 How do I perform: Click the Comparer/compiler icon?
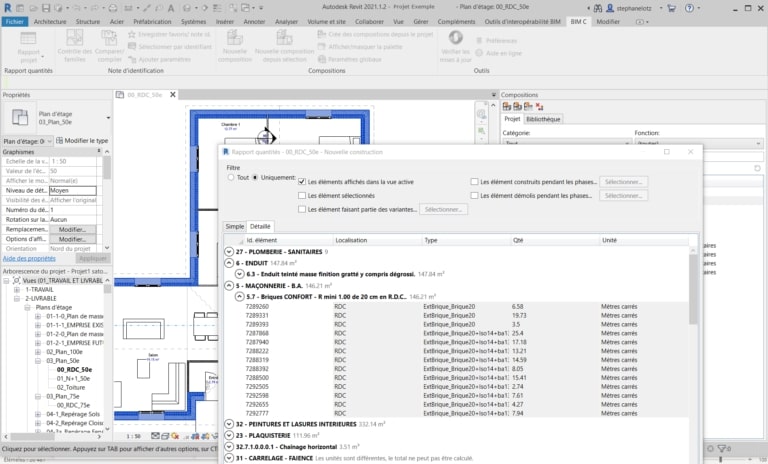111,39
